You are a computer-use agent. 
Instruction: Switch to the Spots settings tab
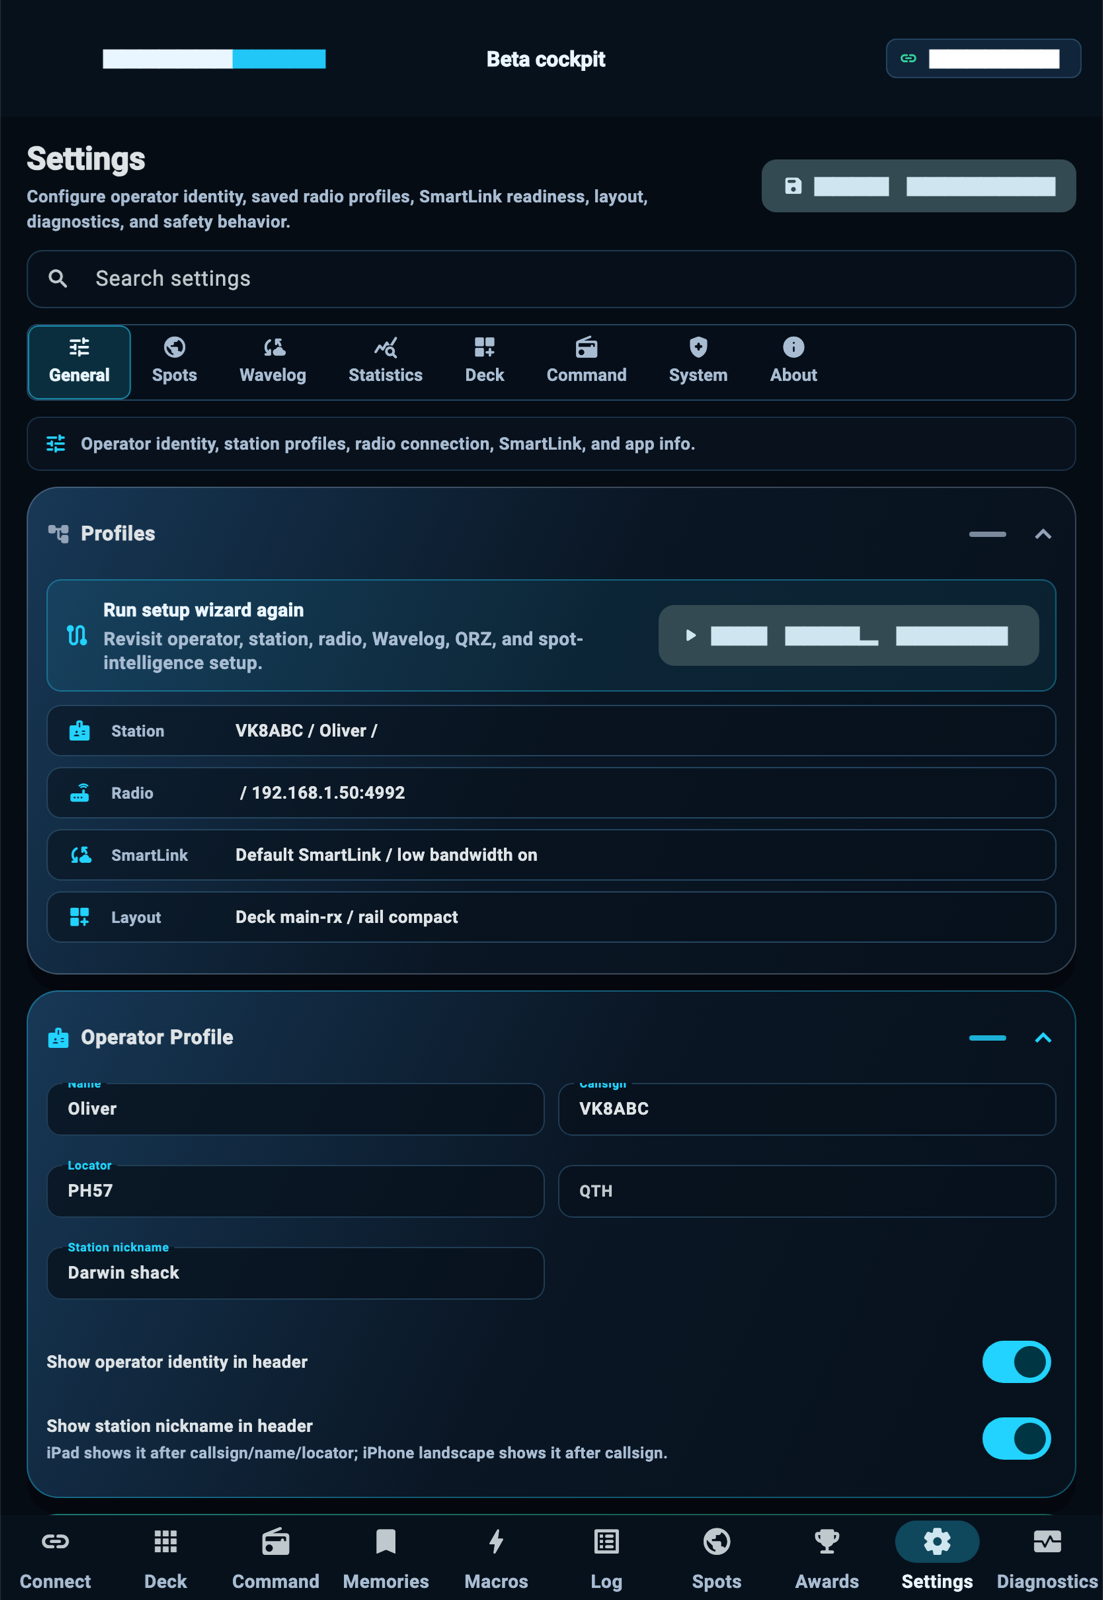tap(174, 362)
